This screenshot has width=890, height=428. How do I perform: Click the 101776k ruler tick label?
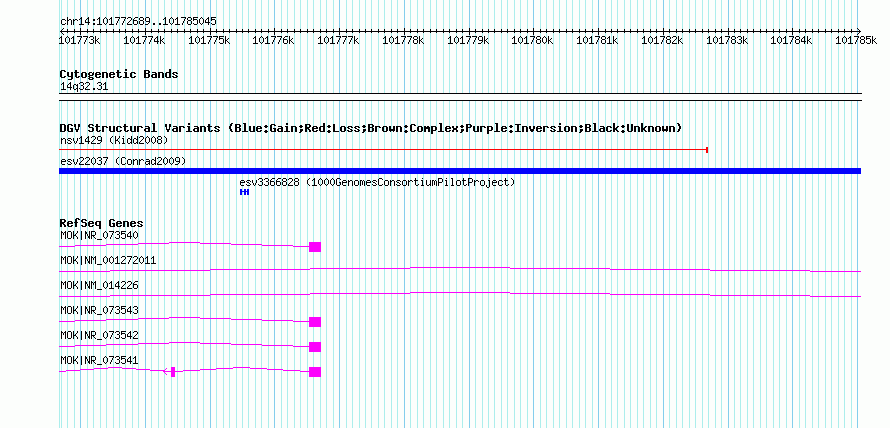(x=274, y=40)
